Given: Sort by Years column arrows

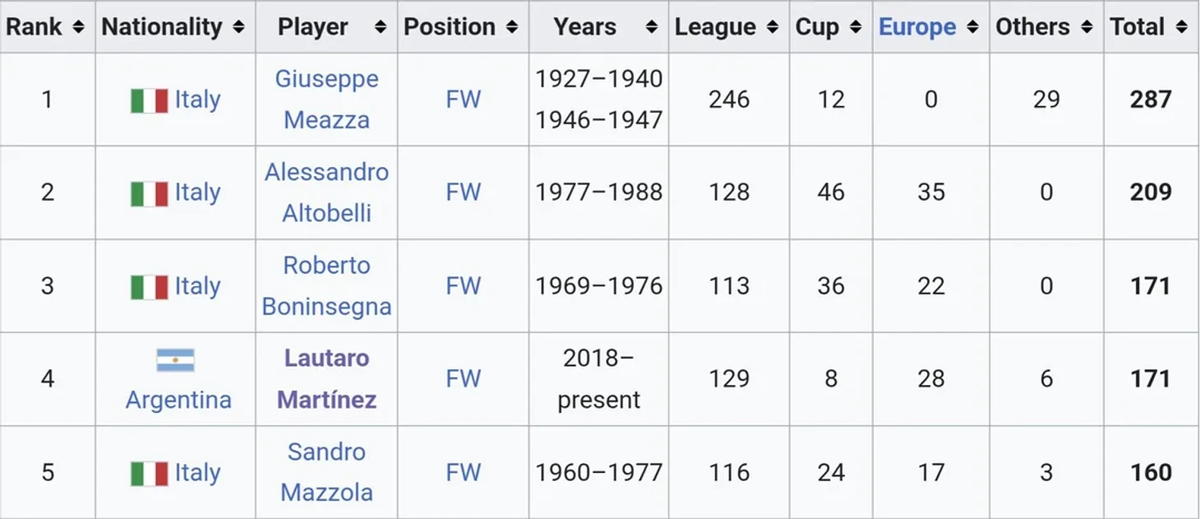Looking at the screenshot, I should pos(652,27).
